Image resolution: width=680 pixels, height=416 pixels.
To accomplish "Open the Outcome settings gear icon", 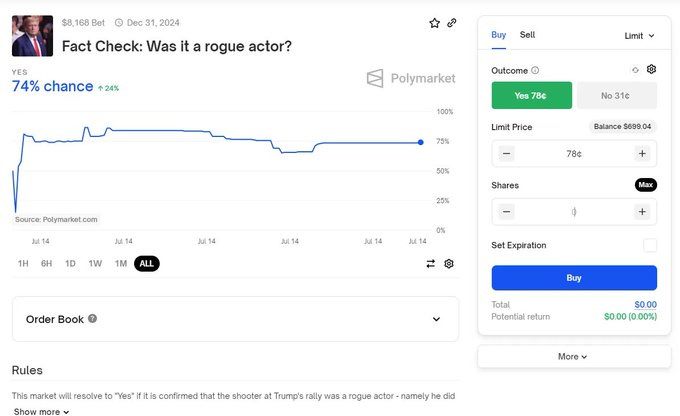I will click(651, 70).
